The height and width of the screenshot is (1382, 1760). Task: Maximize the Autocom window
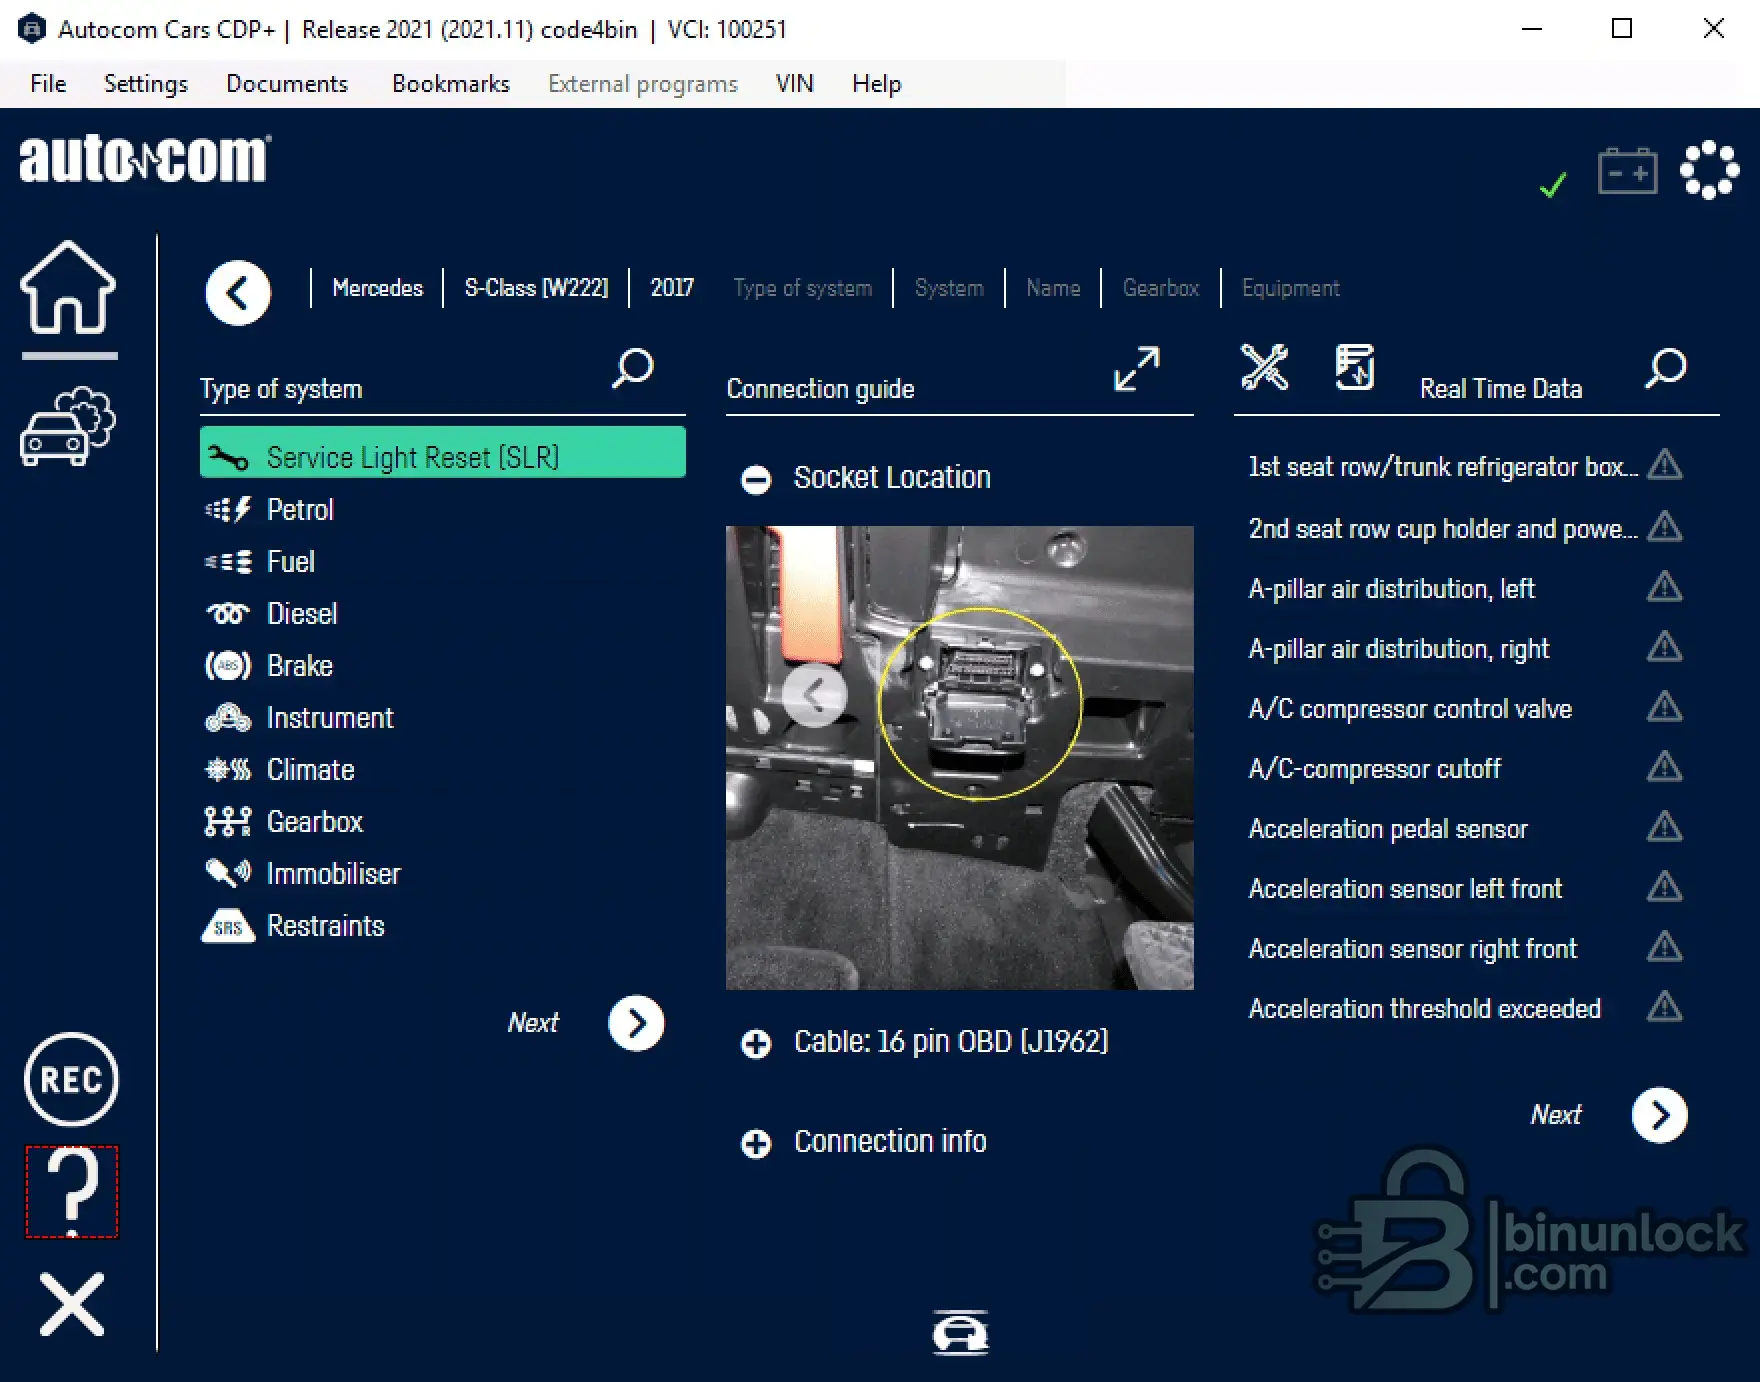click(1622, 29)
